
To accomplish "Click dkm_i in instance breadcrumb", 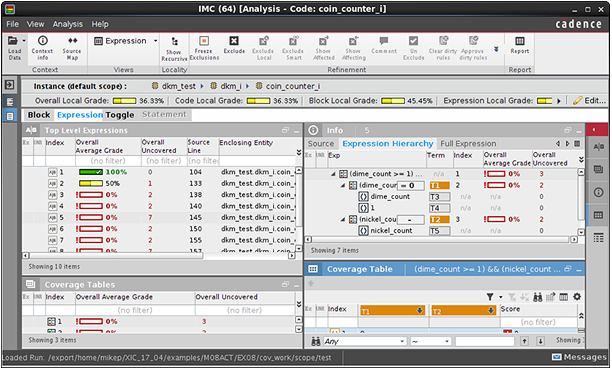I will (x=231, y=86).
